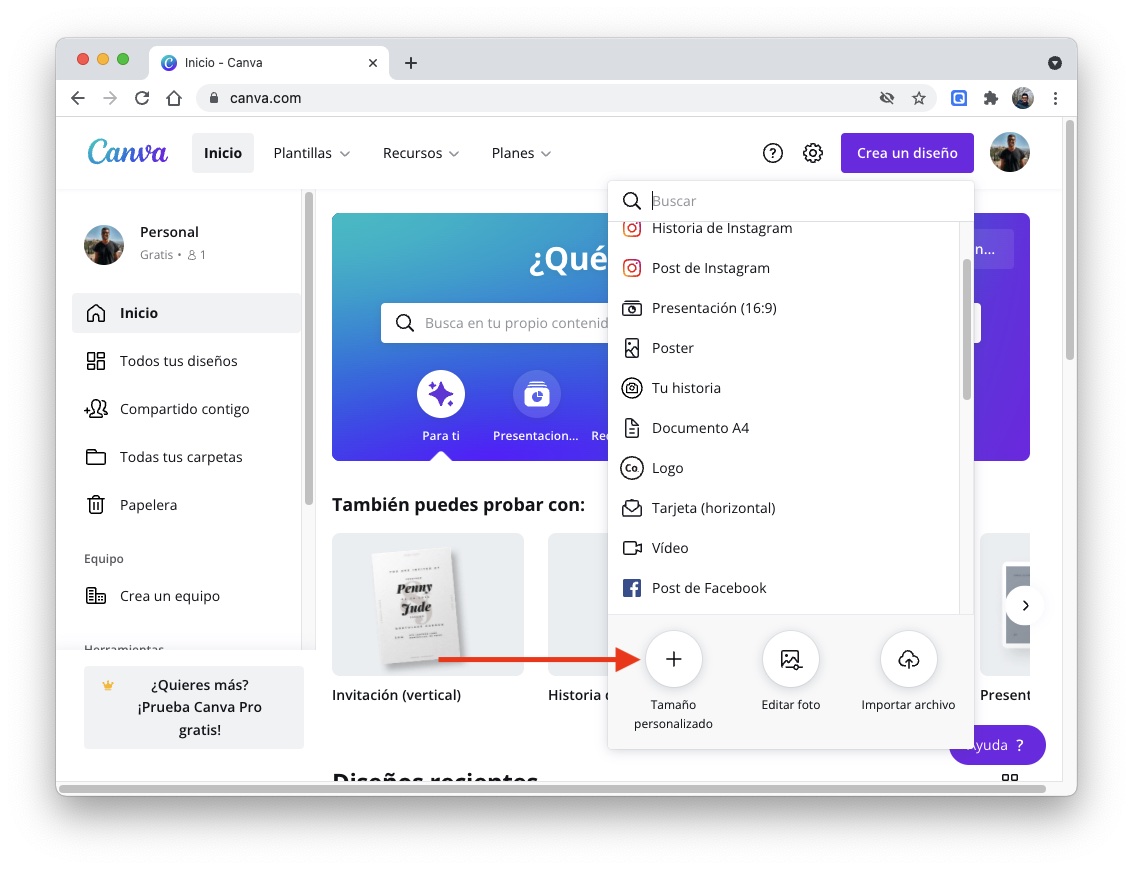Image resolution: width=1133 pixels, height=870 pixels.
Task: Select the Para ti sparkle icon
Action: 441,395
